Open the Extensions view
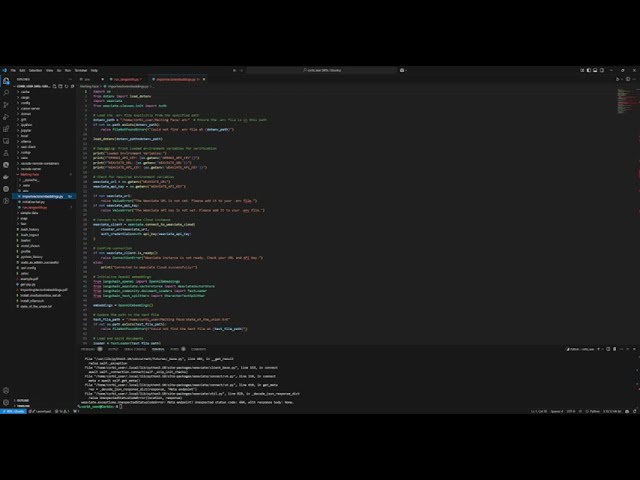The width and height of the screenshot is (640, 480). click(x=6, y=129)
